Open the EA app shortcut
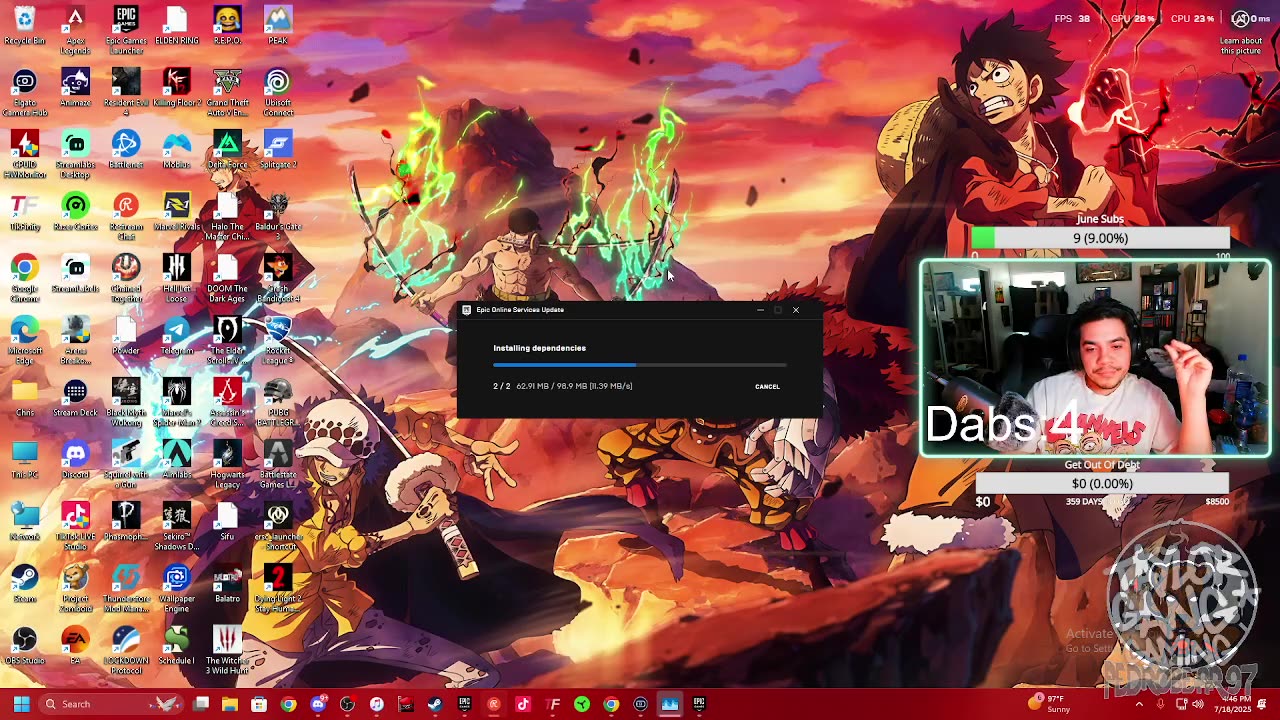The image size is (1280, 720). [75, 647]
